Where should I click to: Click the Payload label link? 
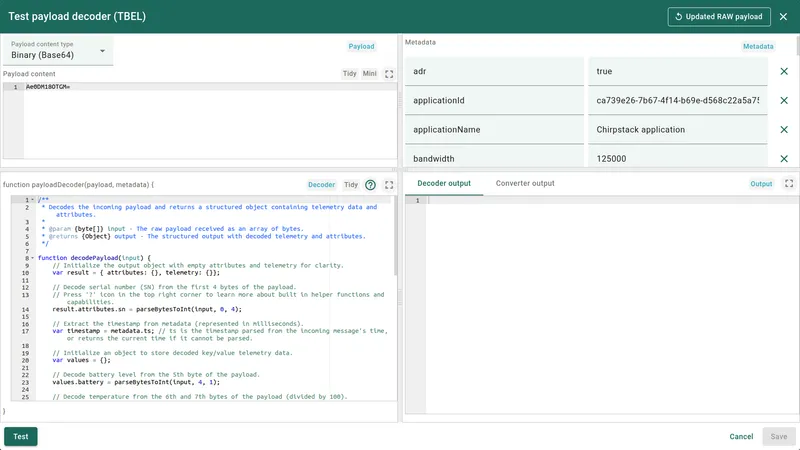361,46
